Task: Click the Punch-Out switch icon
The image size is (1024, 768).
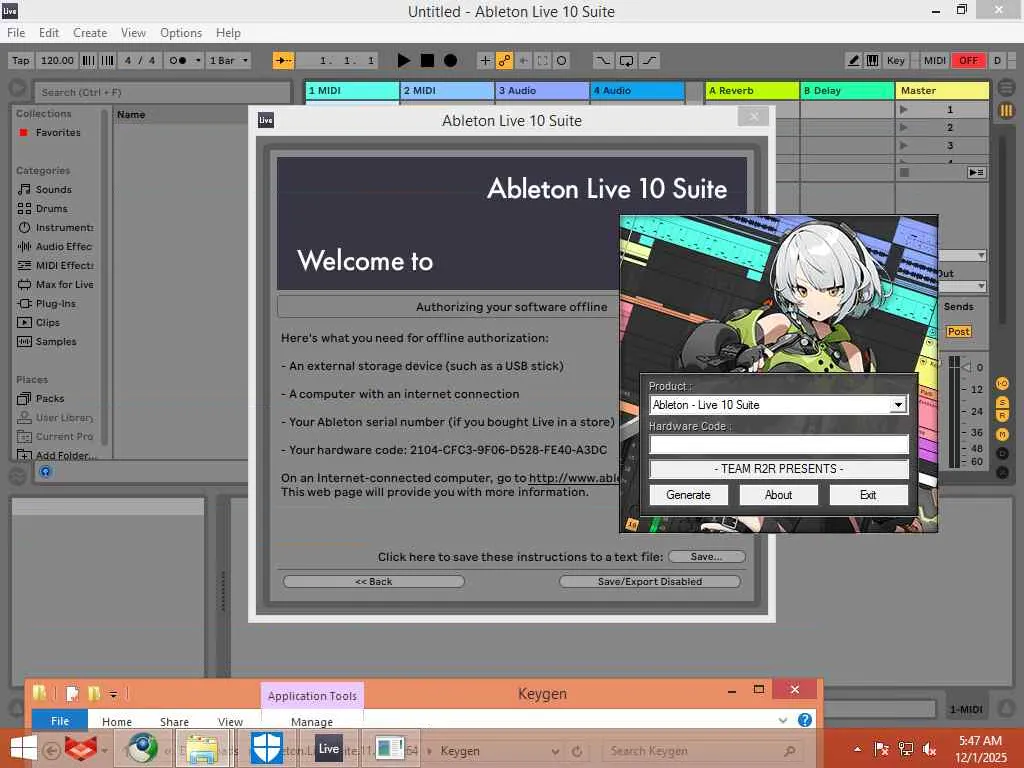Action: pos(650,61)
